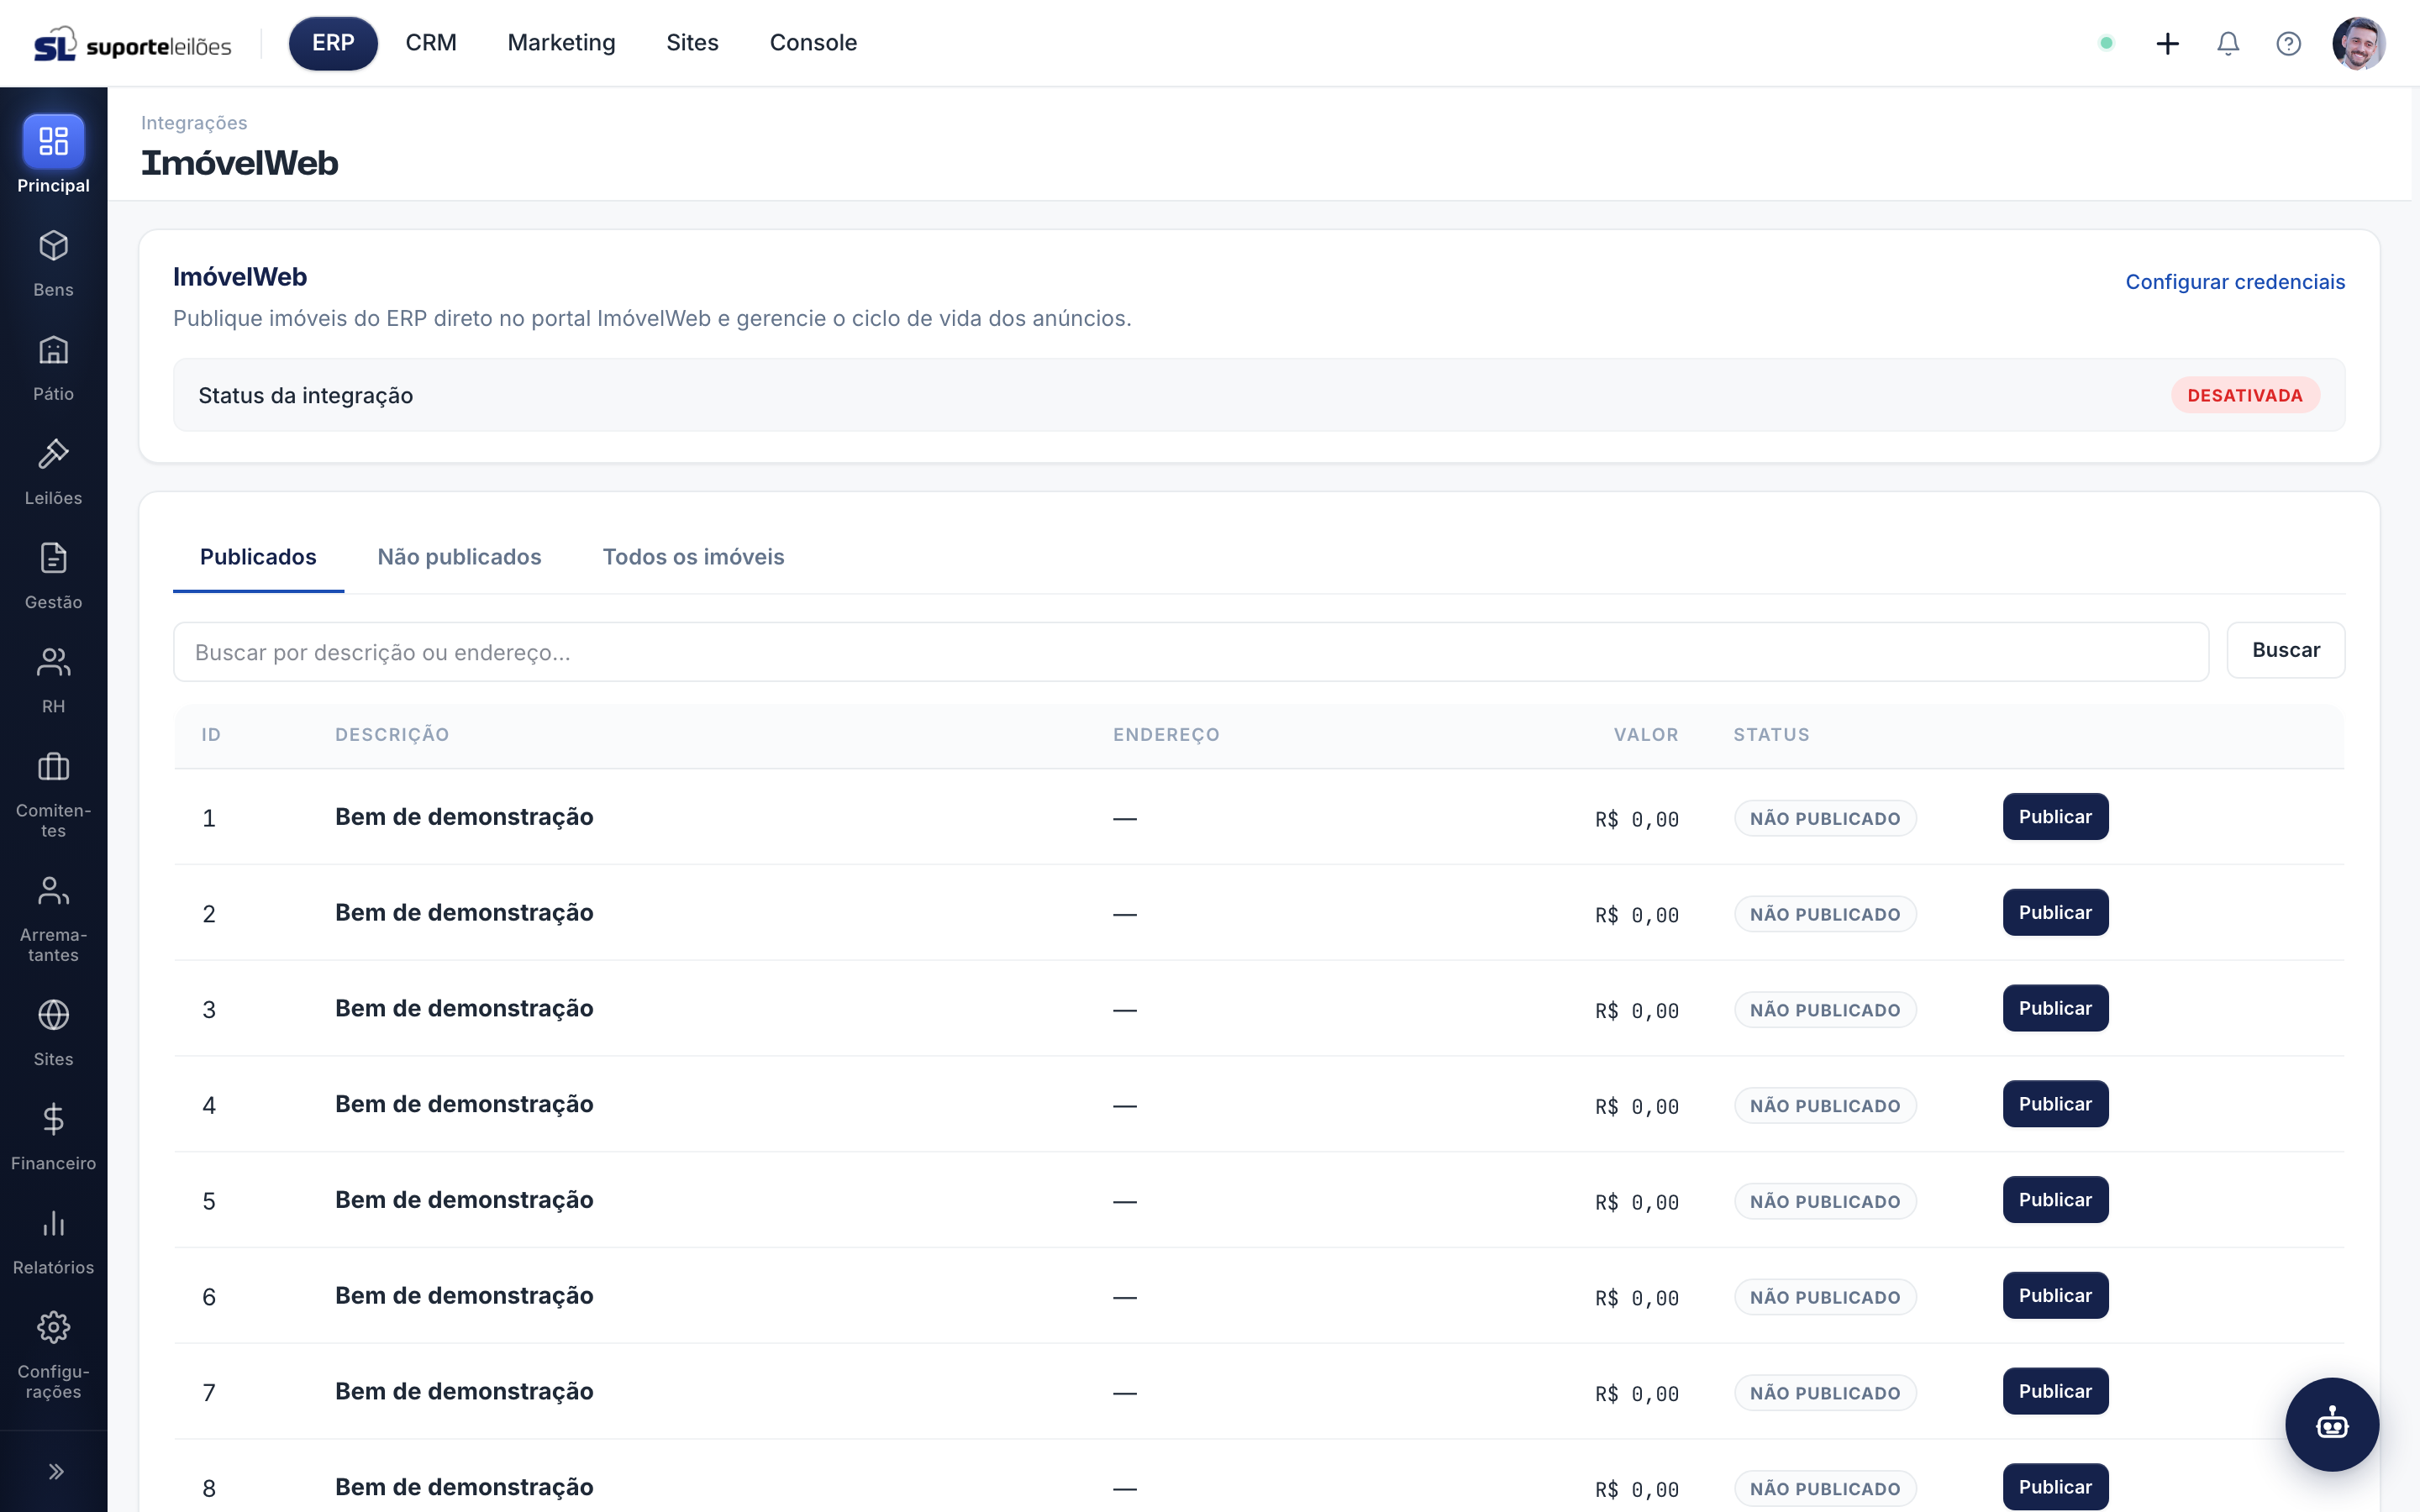Screen dimensions: 2420x1512
Task: Click the DESCRIÇÃO column header
Action: [x=392, y=735]
